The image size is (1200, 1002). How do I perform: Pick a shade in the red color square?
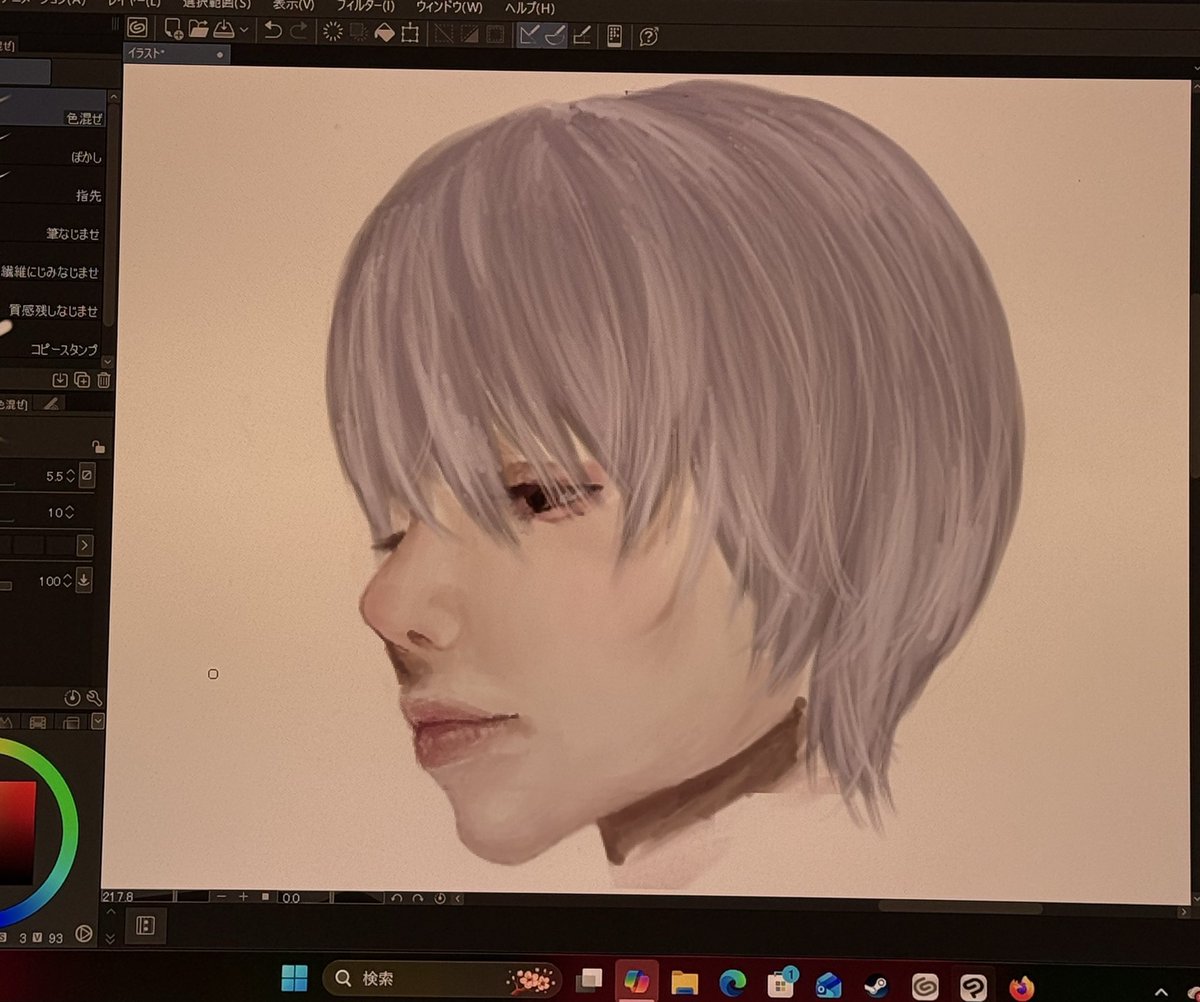click(x=16, y=832)
